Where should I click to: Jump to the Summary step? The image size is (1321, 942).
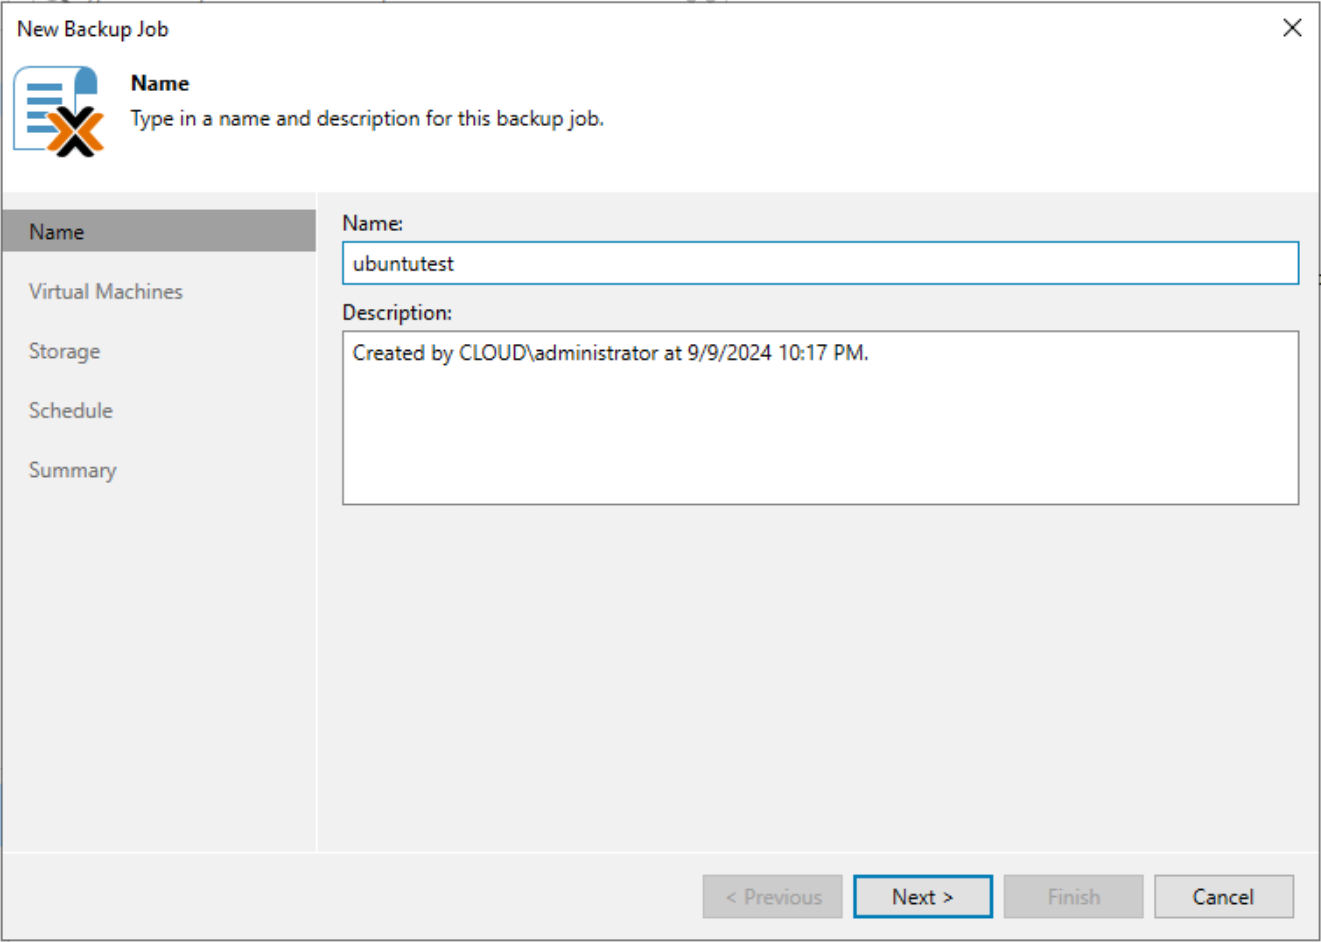click(72, 470)
